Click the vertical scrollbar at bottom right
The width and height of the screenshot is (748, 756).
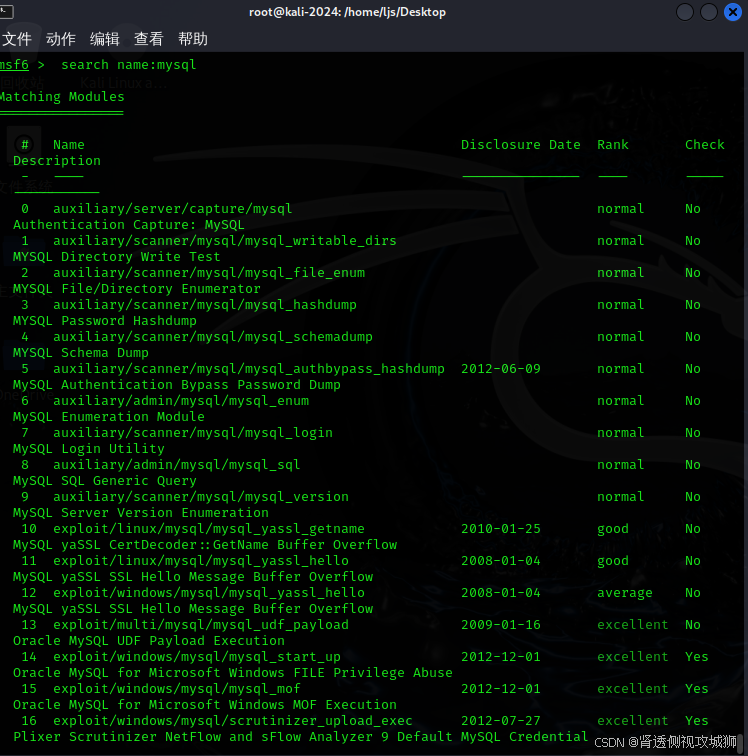pyautogui.click(x=742, y=743)
